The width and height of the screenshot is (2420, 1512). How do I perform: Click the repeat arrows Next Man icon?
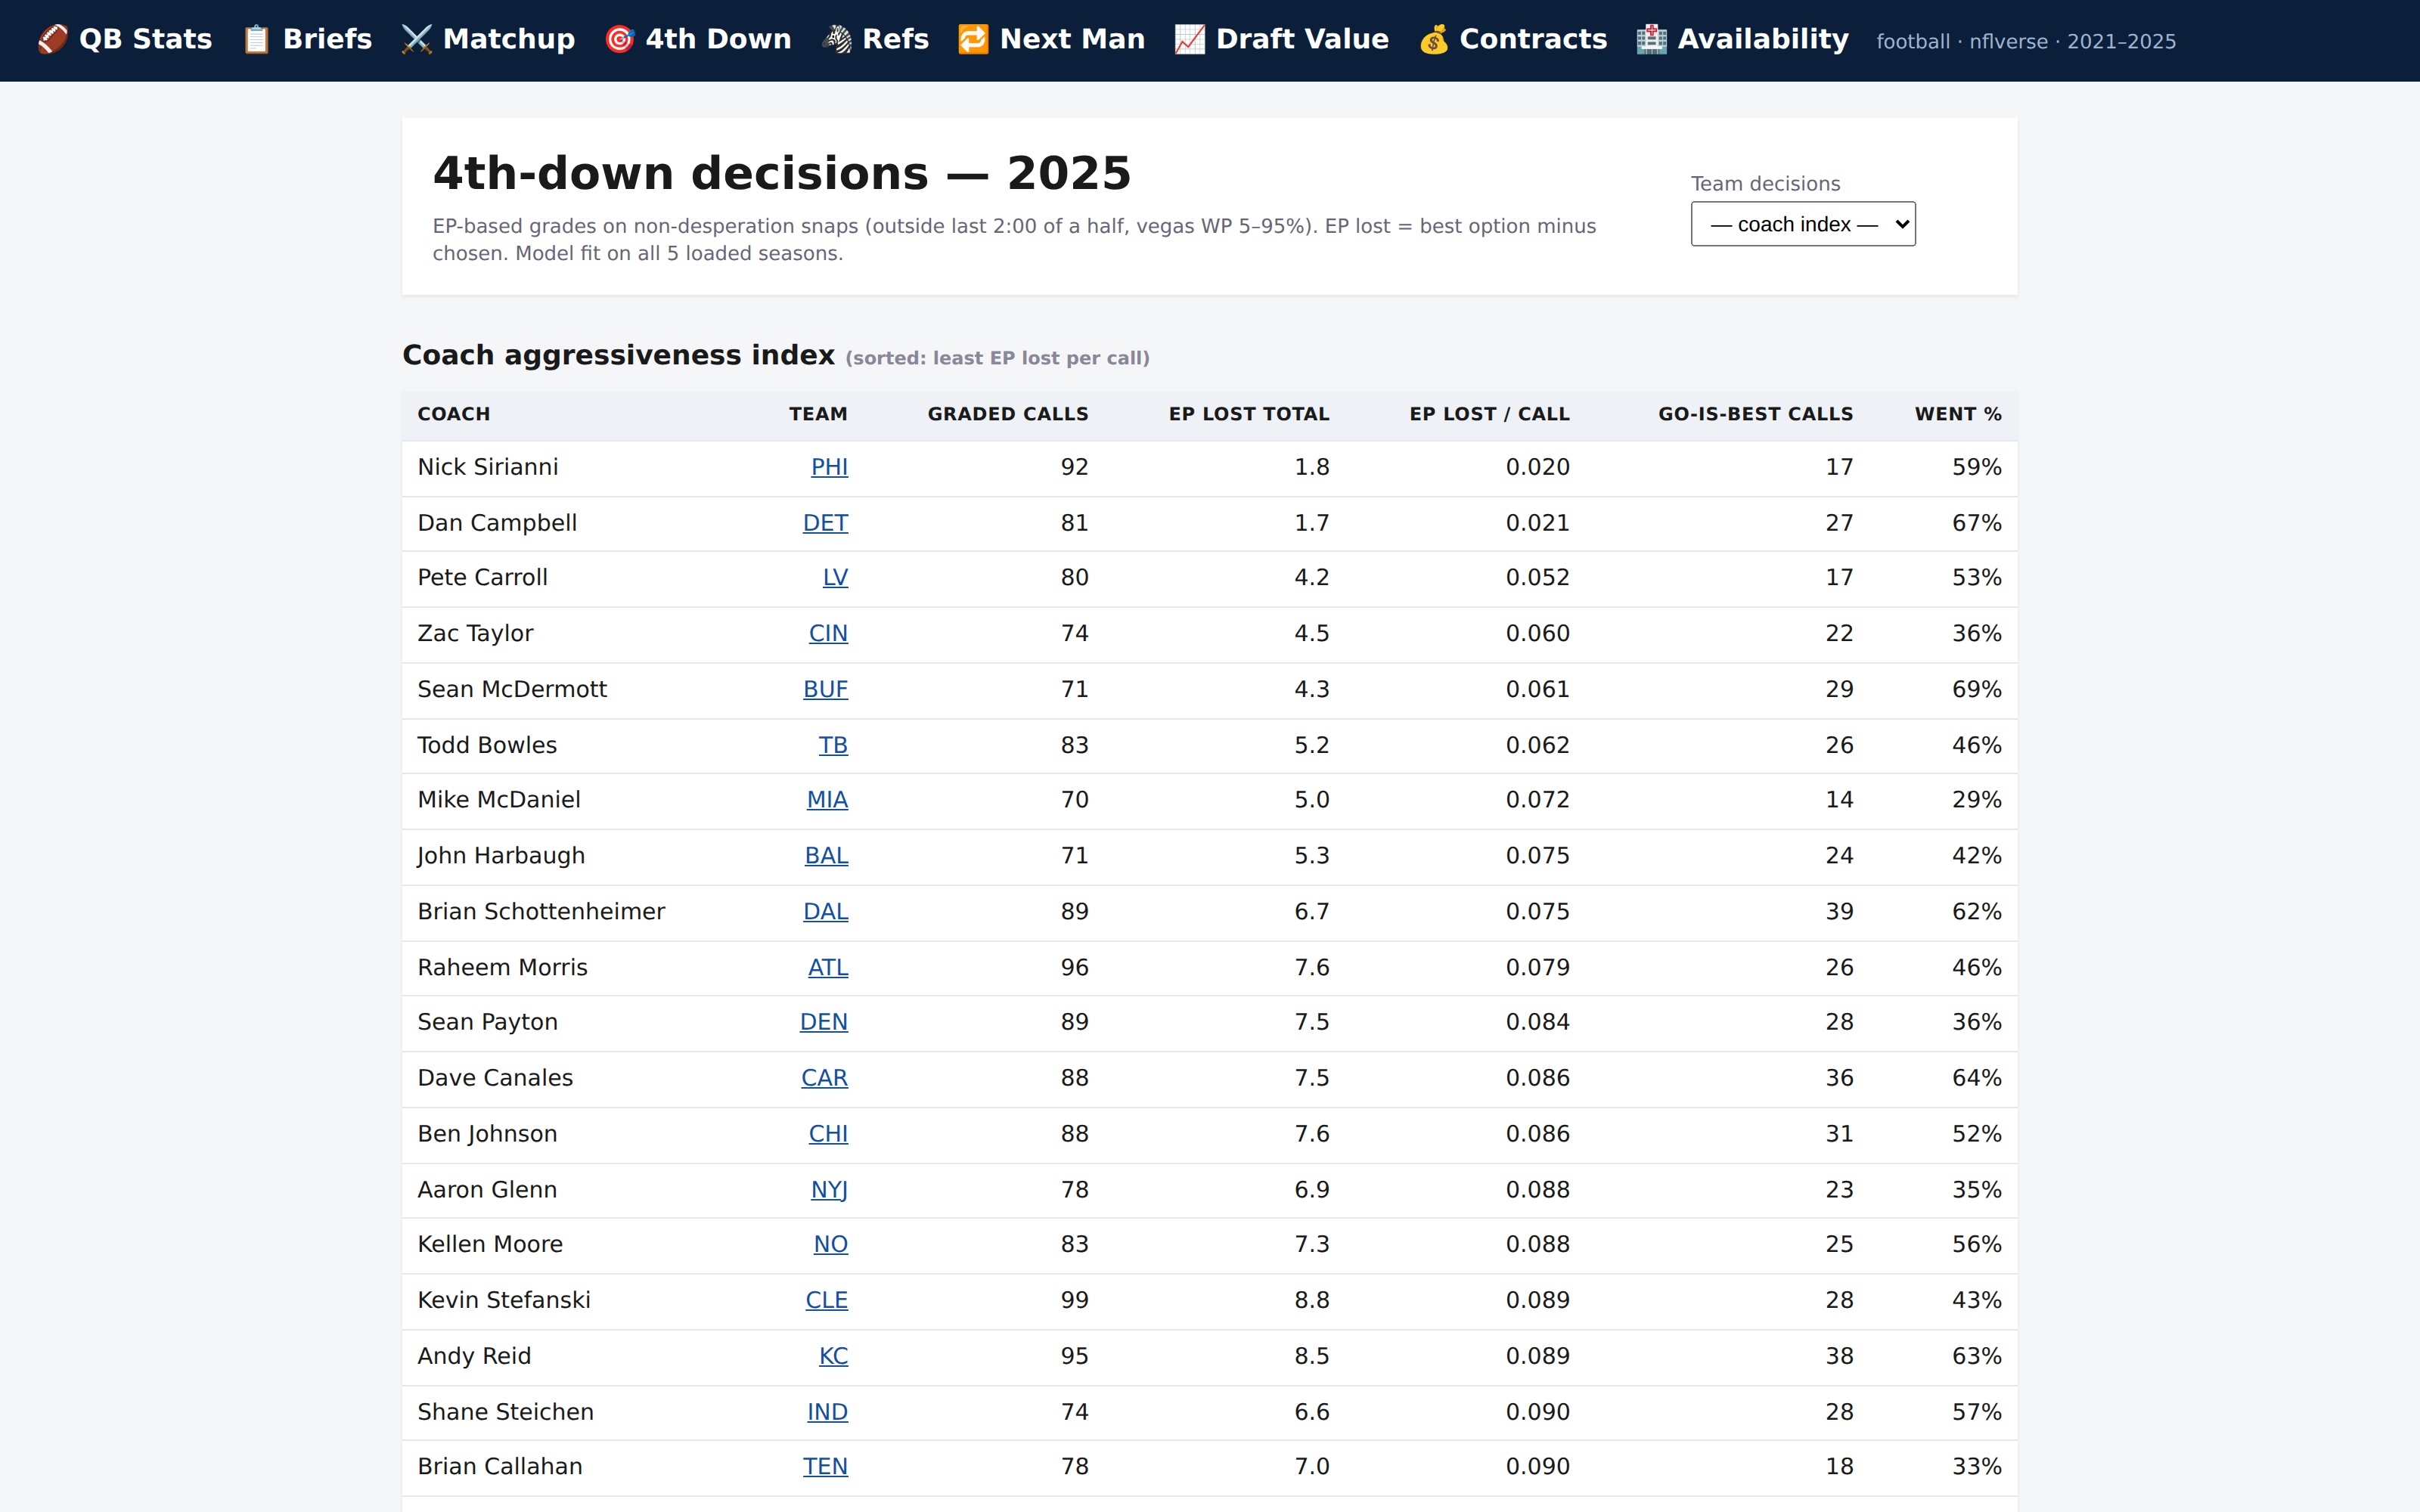click(x=974, y=40)
